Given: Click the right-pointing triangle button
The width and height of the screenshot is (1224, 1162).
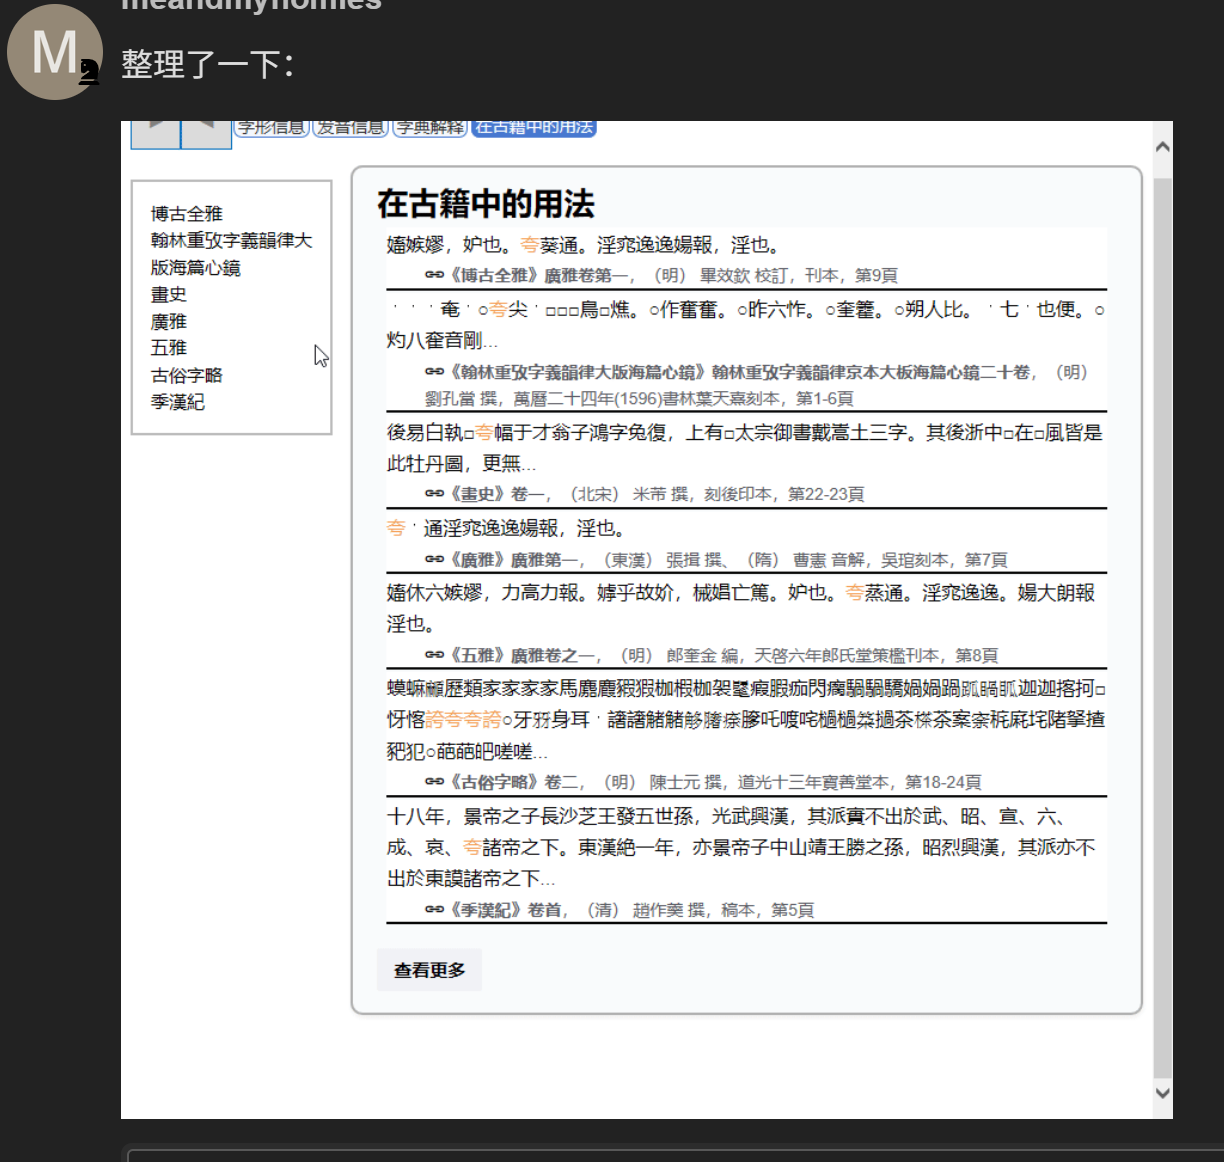Looking at the screenshot, I should click(x=156, y=132).
